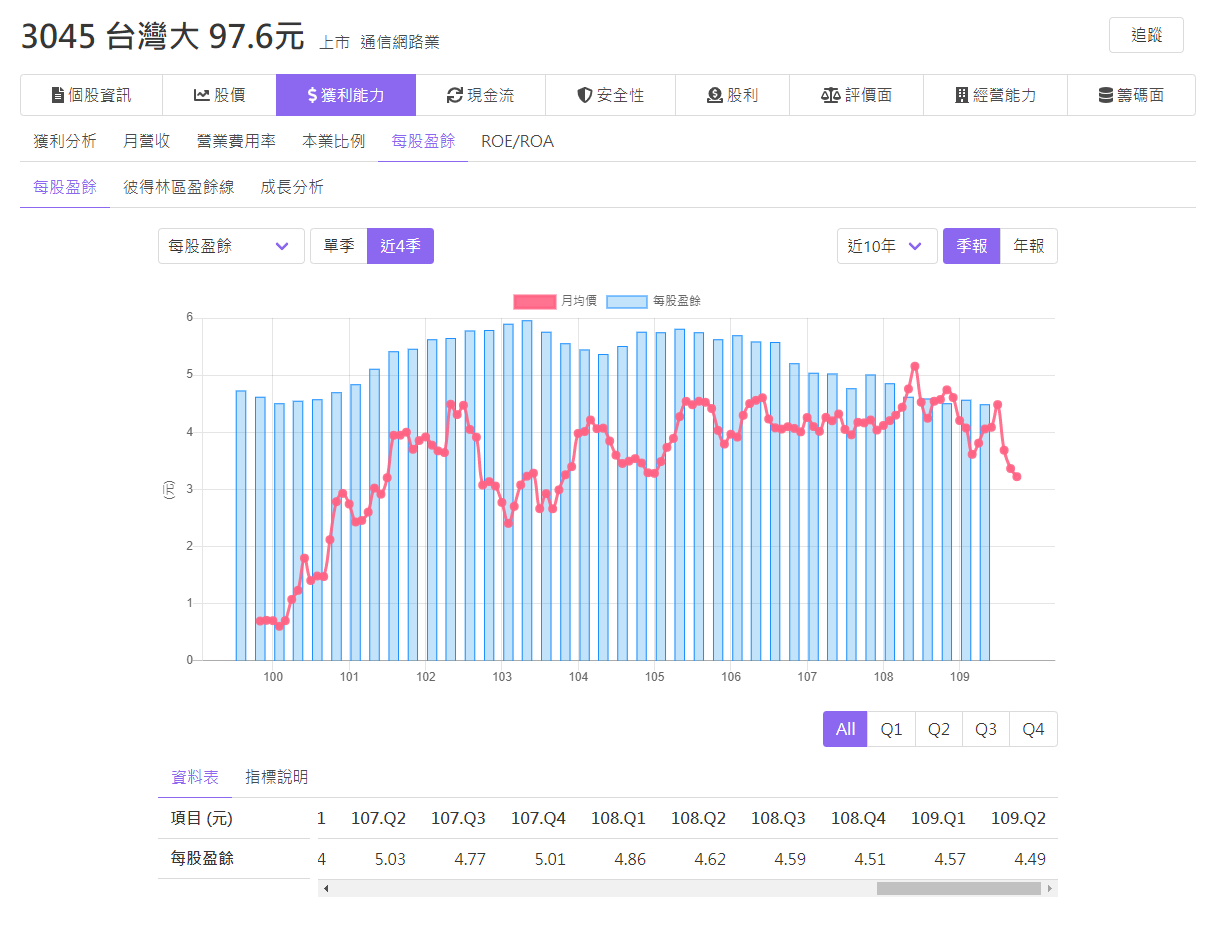Toggle 月均價 legend pink swatch
Image resolution: width=1223 pixels, height=933 pixels.
534,301
